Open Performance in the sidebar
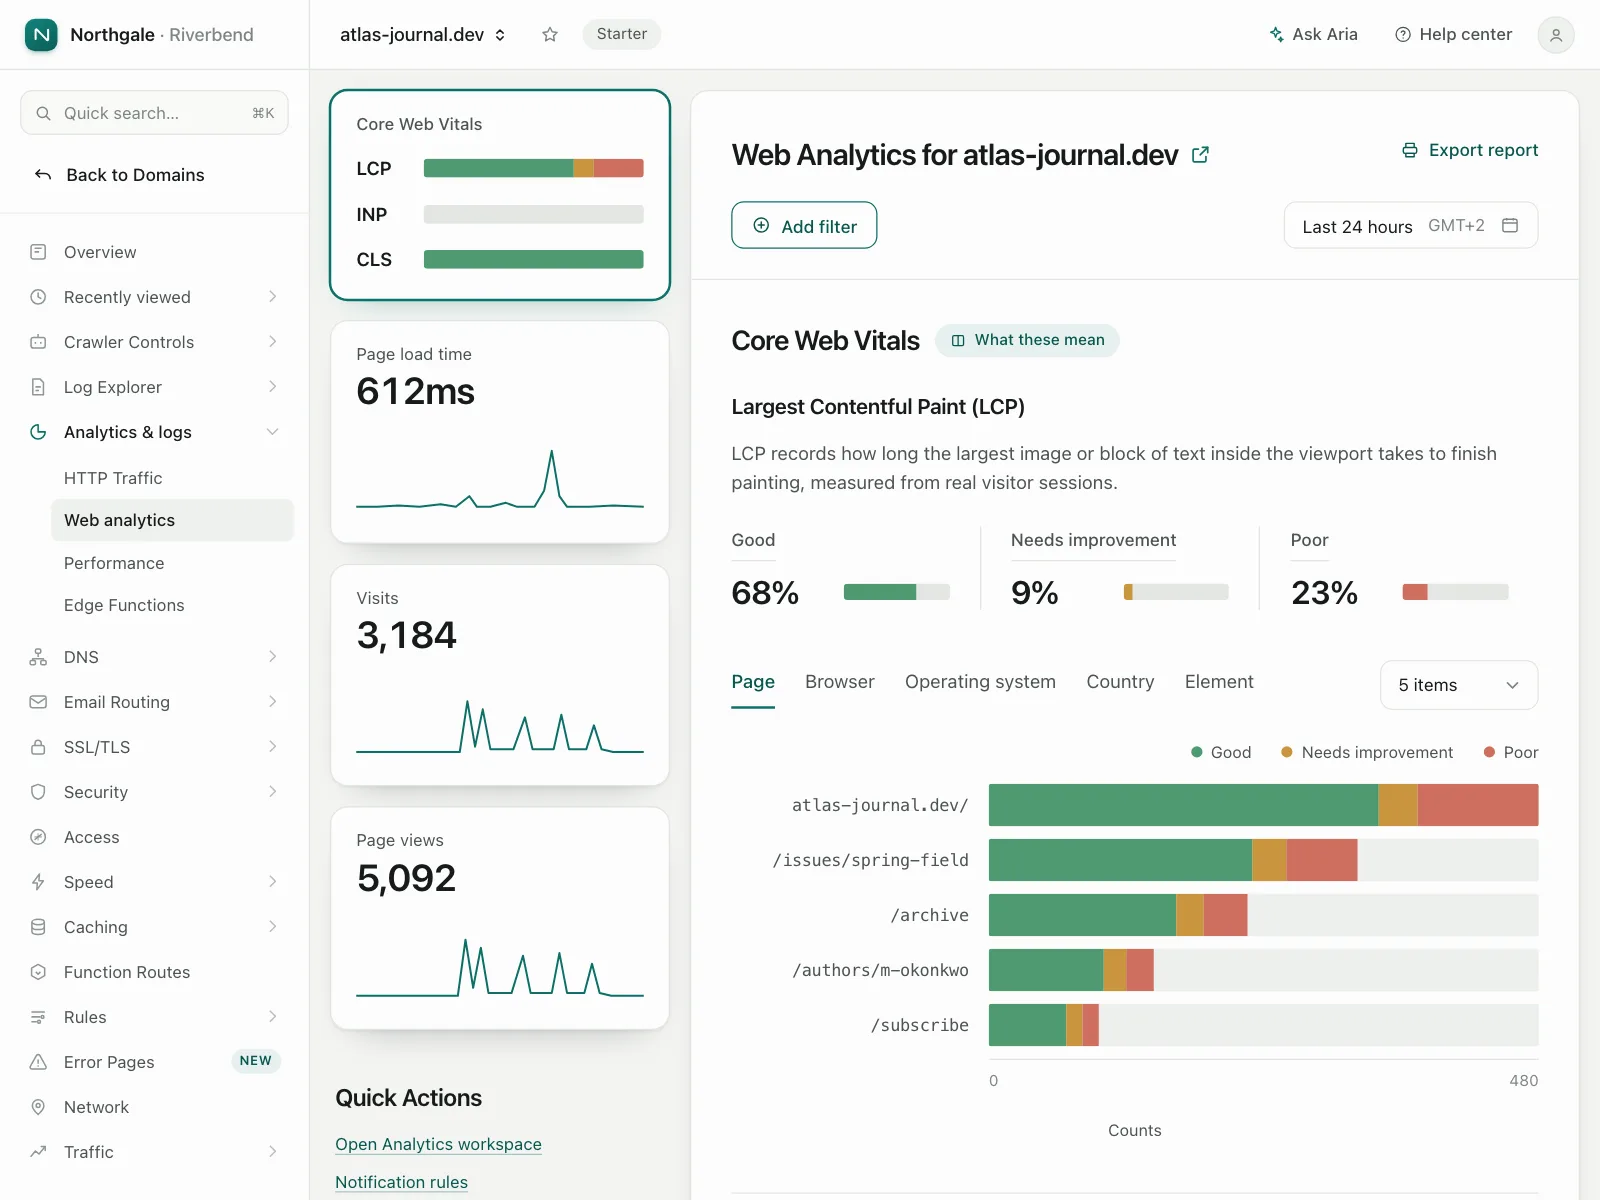 (x=172, y=563)
